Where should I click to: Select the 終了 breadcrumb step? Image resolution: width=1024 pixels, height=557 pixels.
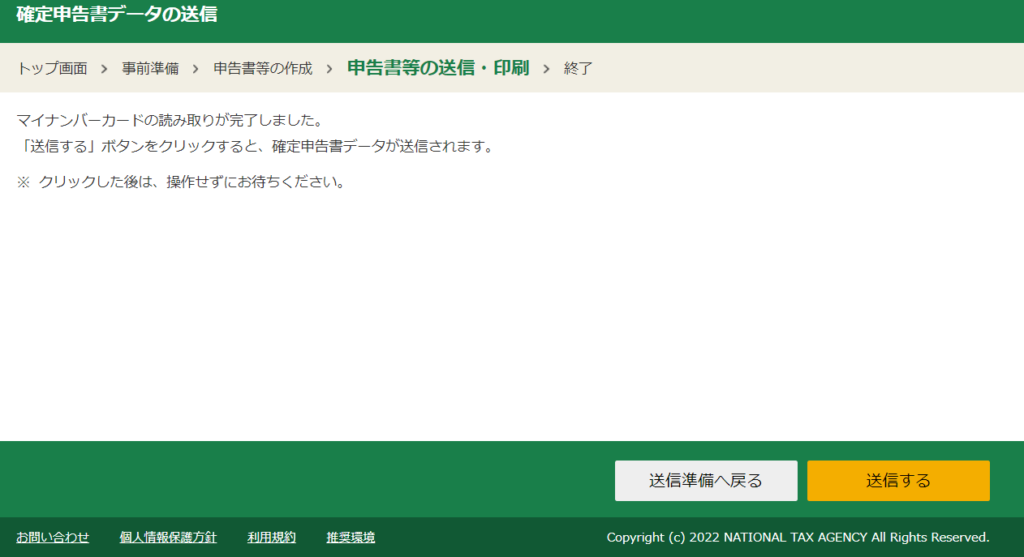[x=578, y=69]
